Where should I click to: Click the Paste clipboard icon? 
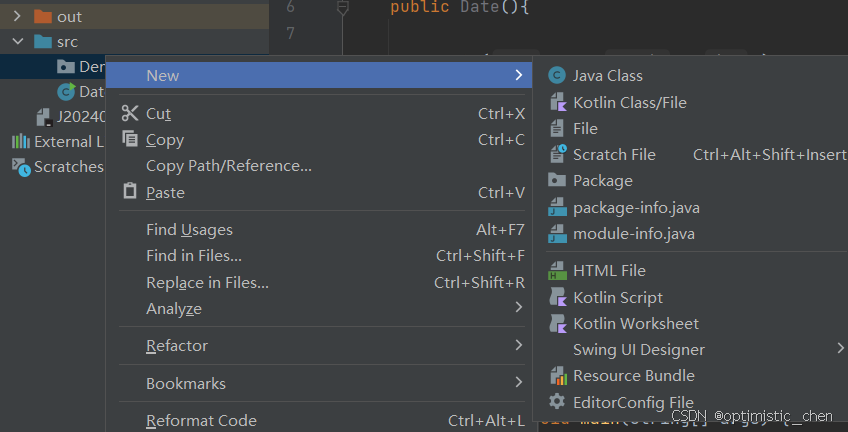(129, 192)
